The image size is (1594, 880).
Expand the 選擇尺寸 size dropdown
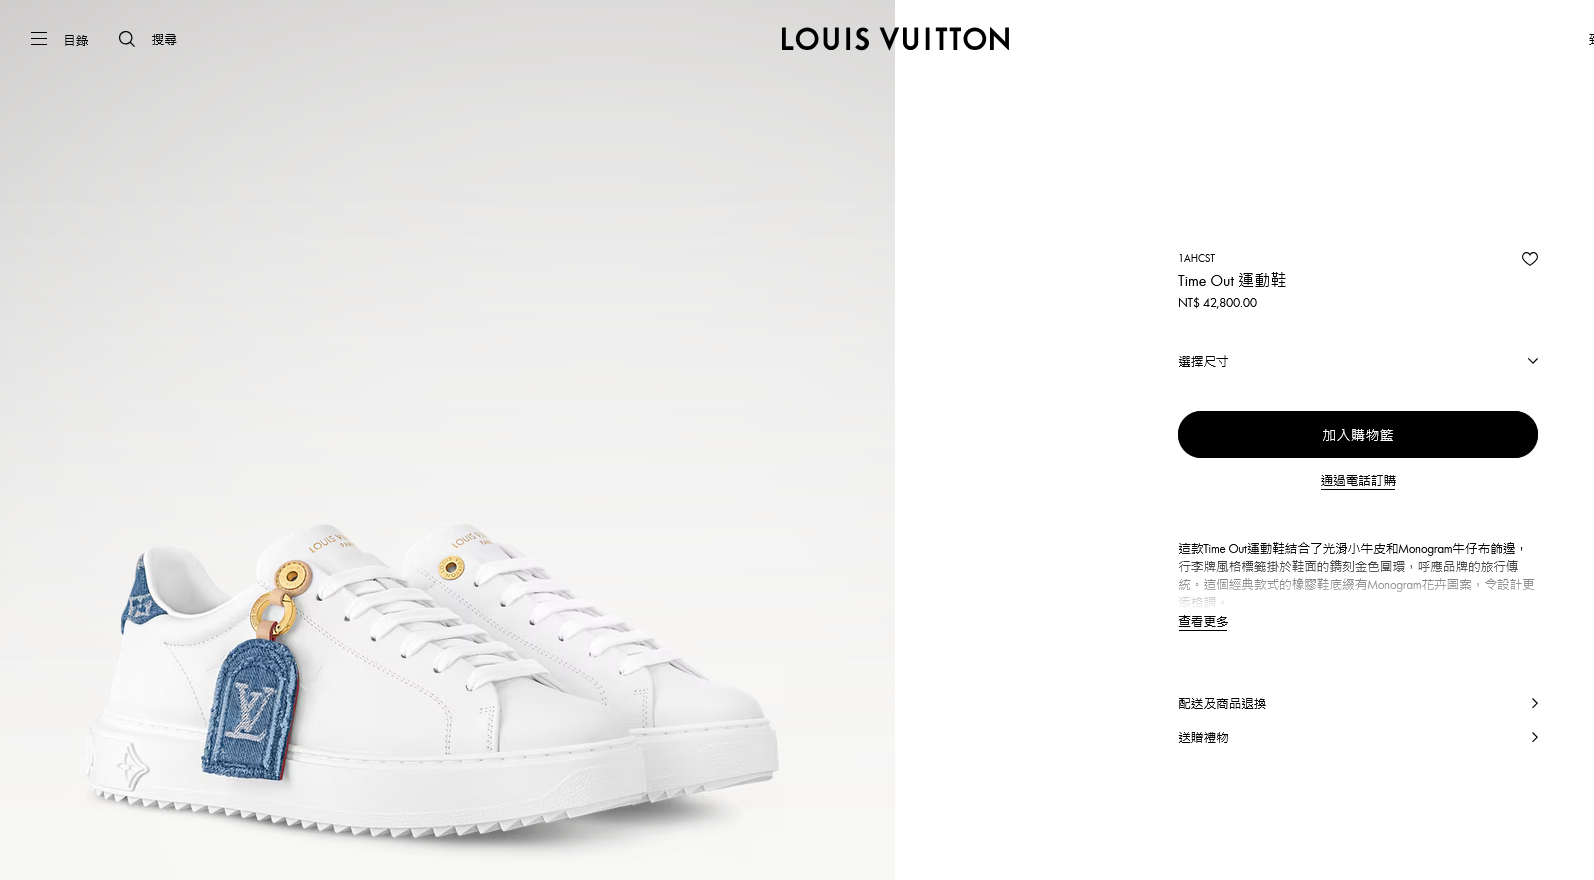pyautogui.click(x=1358, y=361)
